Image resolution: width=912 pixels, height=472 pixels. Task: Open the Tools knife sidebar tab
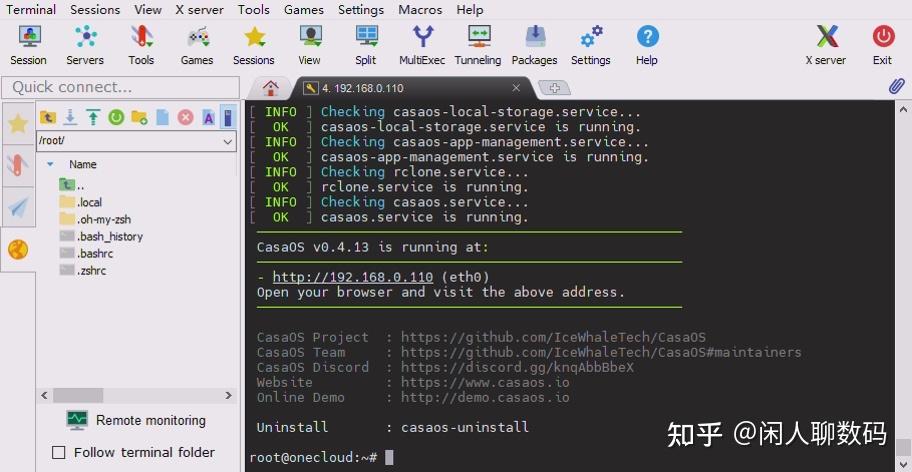coord(18,165)
